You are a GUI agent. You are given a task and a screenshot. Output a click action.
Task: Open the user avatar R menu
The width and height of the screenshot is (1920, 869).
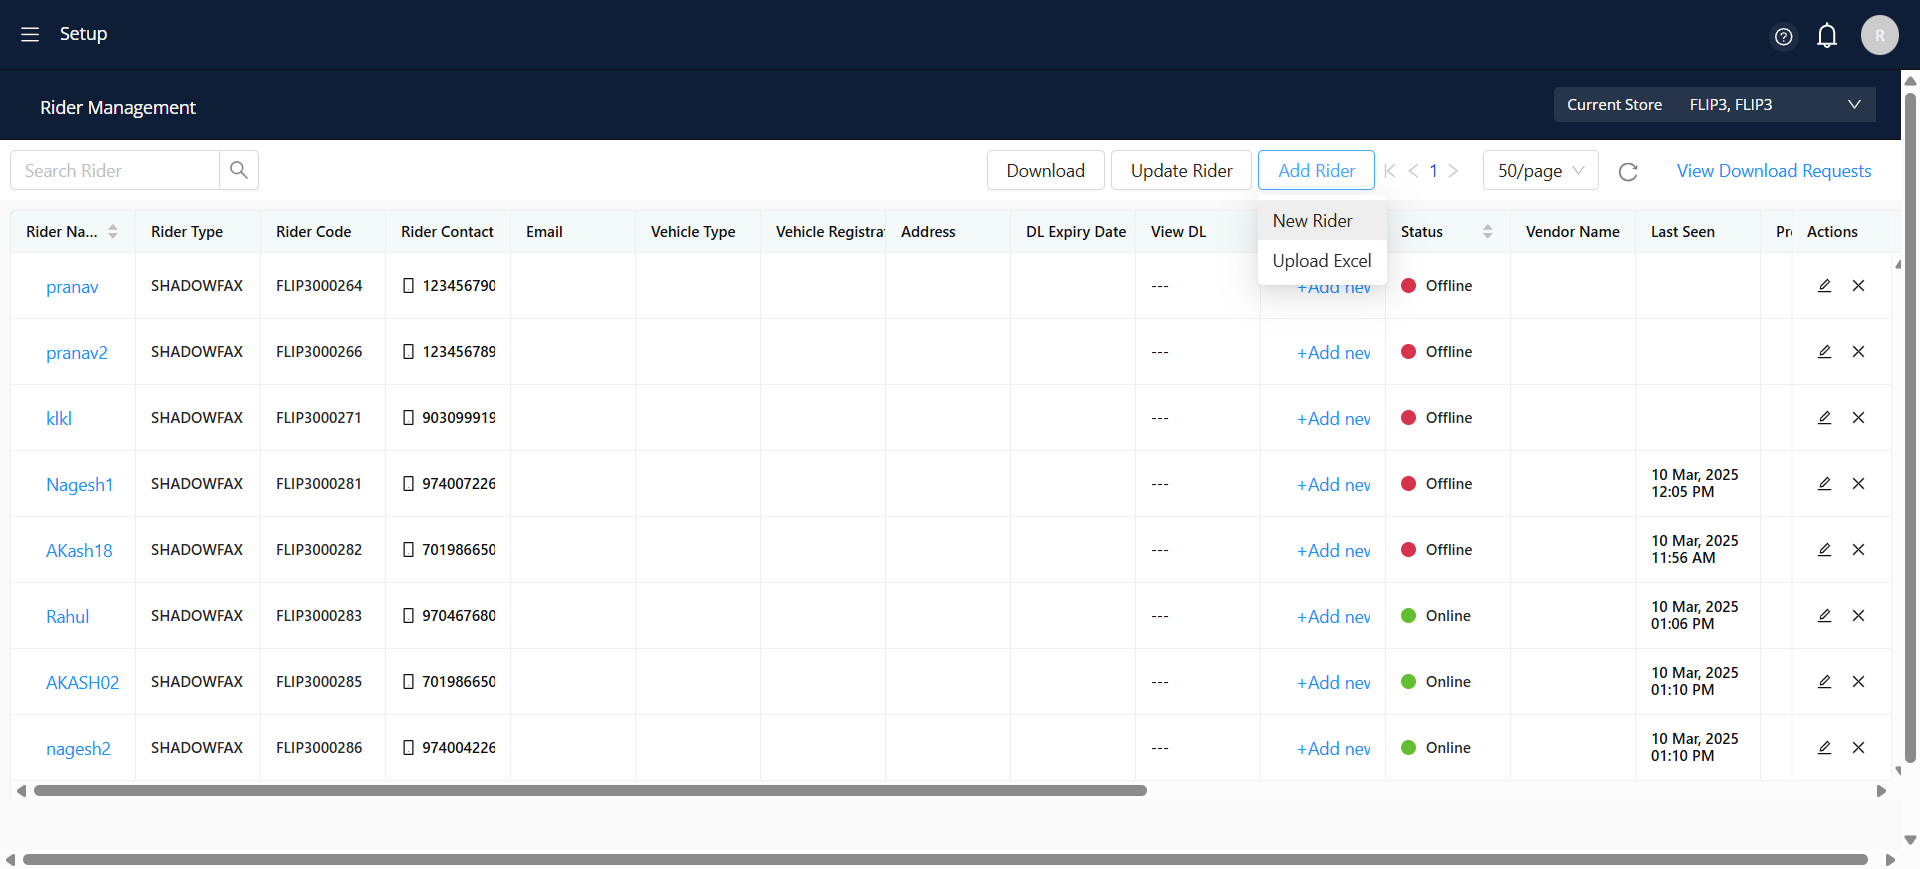click(1879, 35)
